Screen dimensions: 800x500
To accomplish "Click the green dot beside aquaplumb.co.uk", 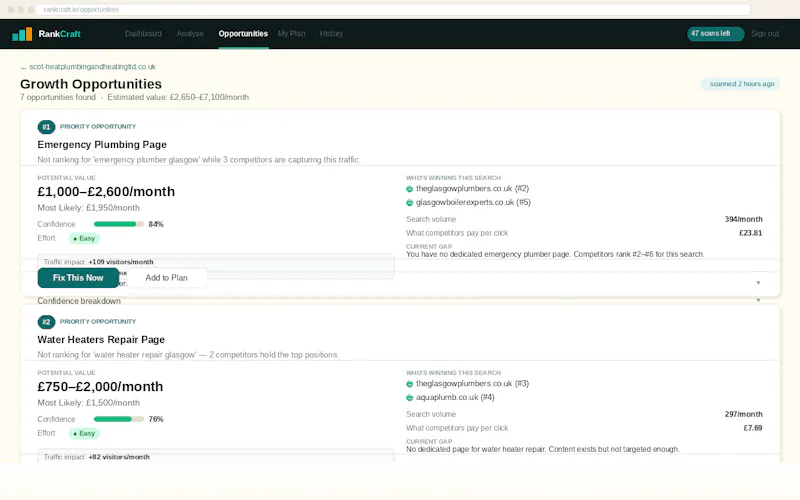I will click(409, 398).
